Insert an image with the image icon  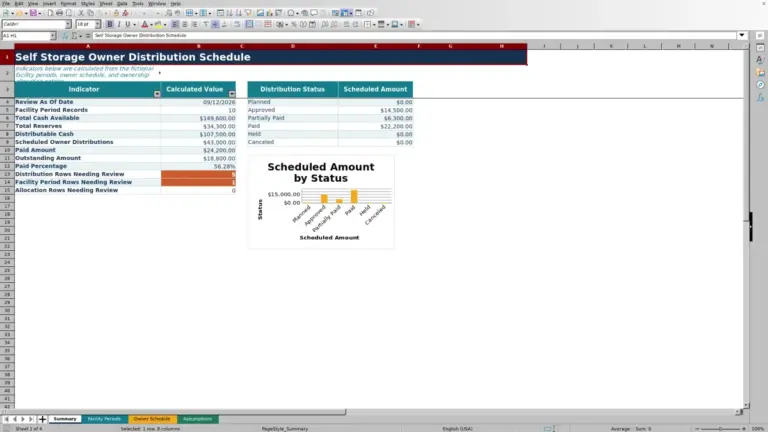pyautogui.click(x=261, y=13)
